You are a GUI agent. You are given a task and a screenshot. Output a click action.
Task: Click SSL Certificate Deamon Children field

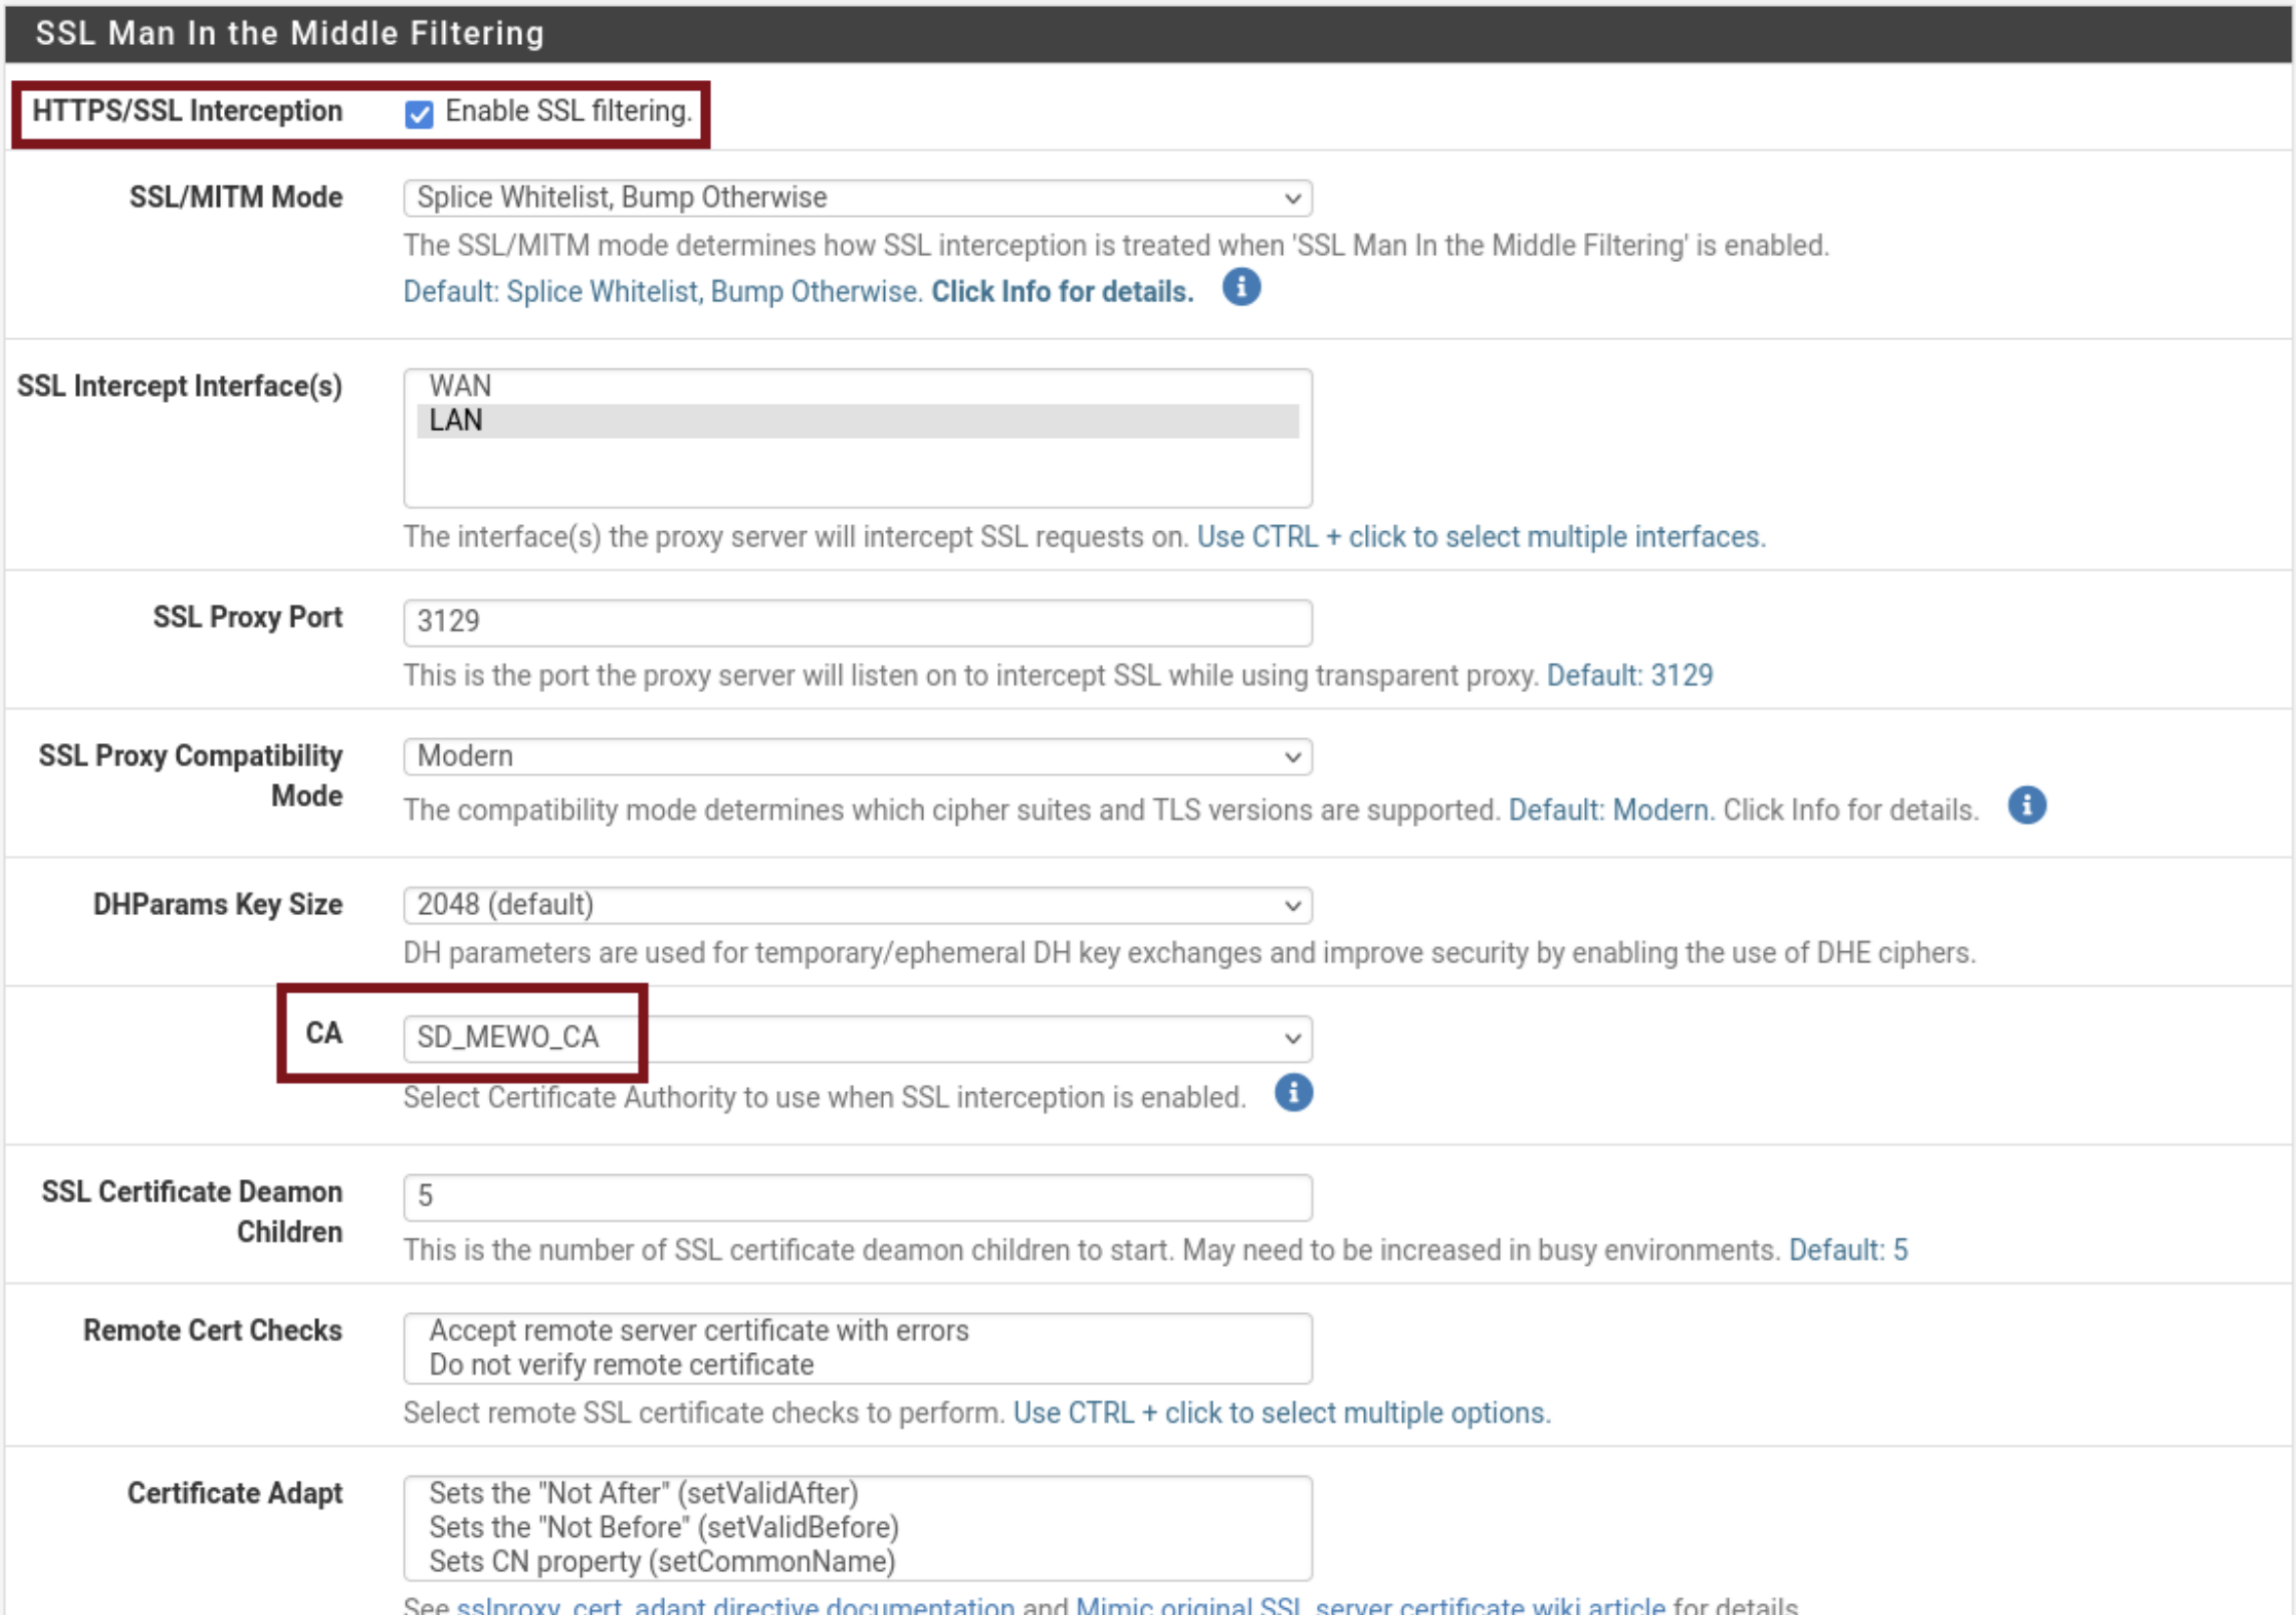pyautogui.click(x=857, y=1196)
